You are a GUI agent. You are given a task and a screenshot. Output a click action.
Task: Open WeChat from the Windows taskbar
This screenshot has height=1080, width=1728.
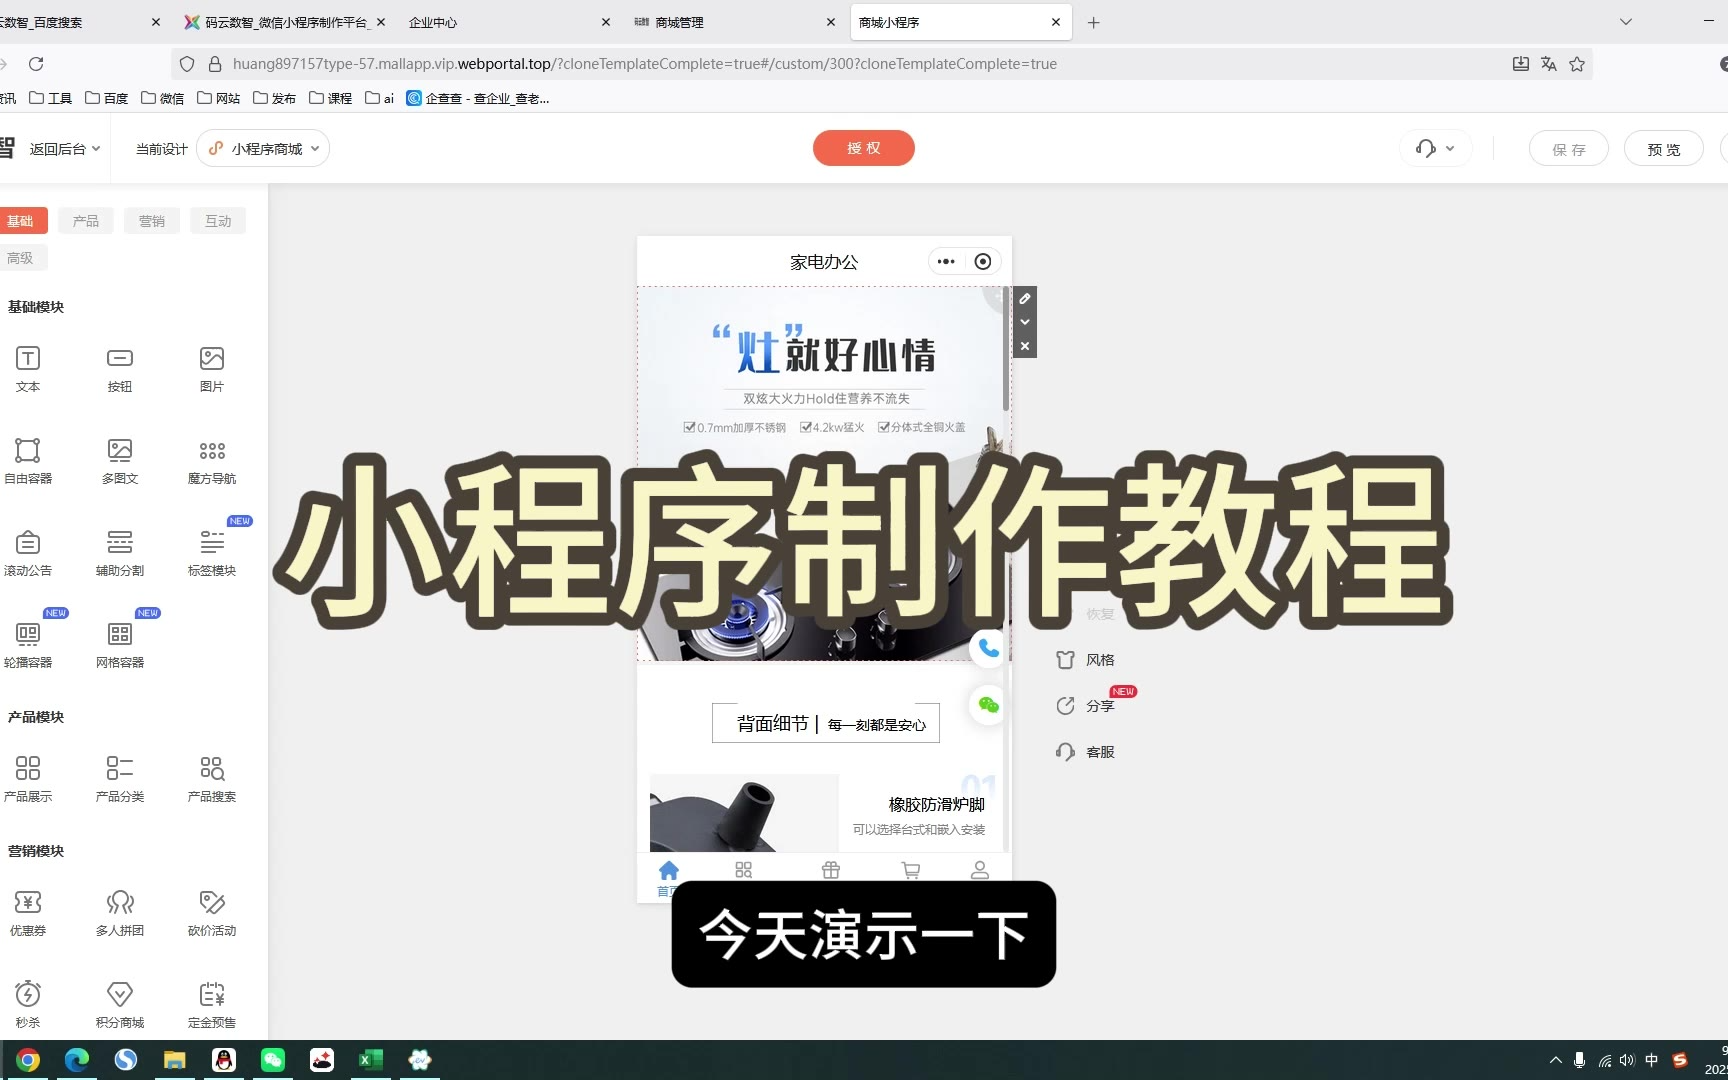point(273,1060)
